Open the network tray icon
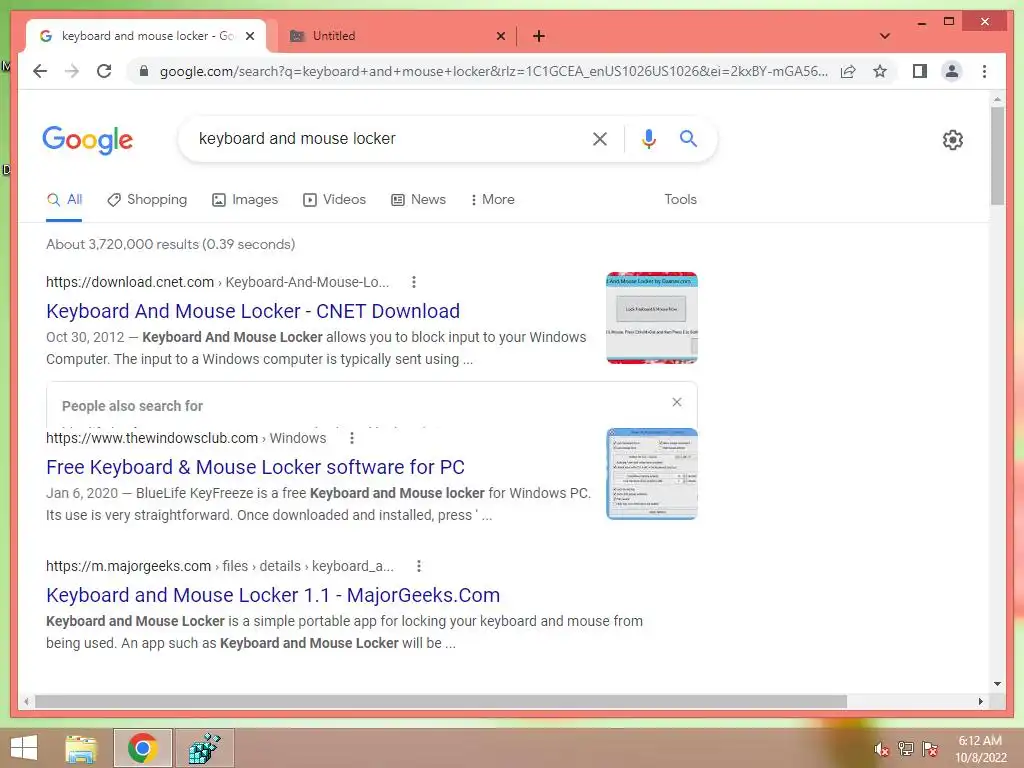The width and height of the screenshot is (1024, 768). [906, 749]
